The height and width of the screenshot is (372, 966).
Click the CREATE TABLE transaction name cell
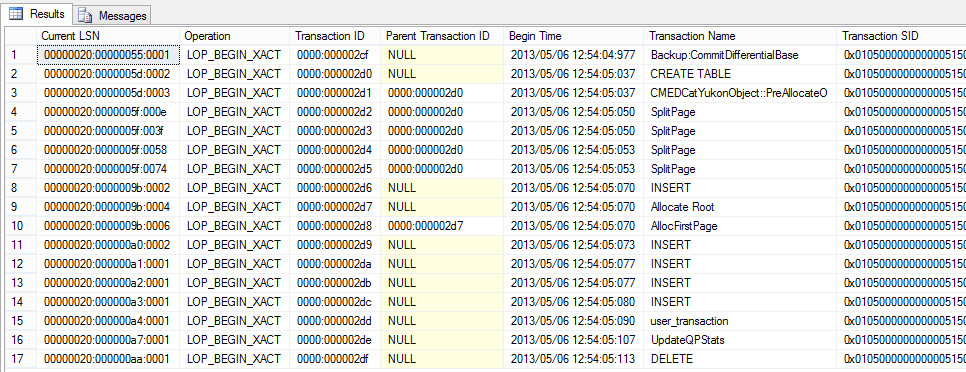coord(741,74)
